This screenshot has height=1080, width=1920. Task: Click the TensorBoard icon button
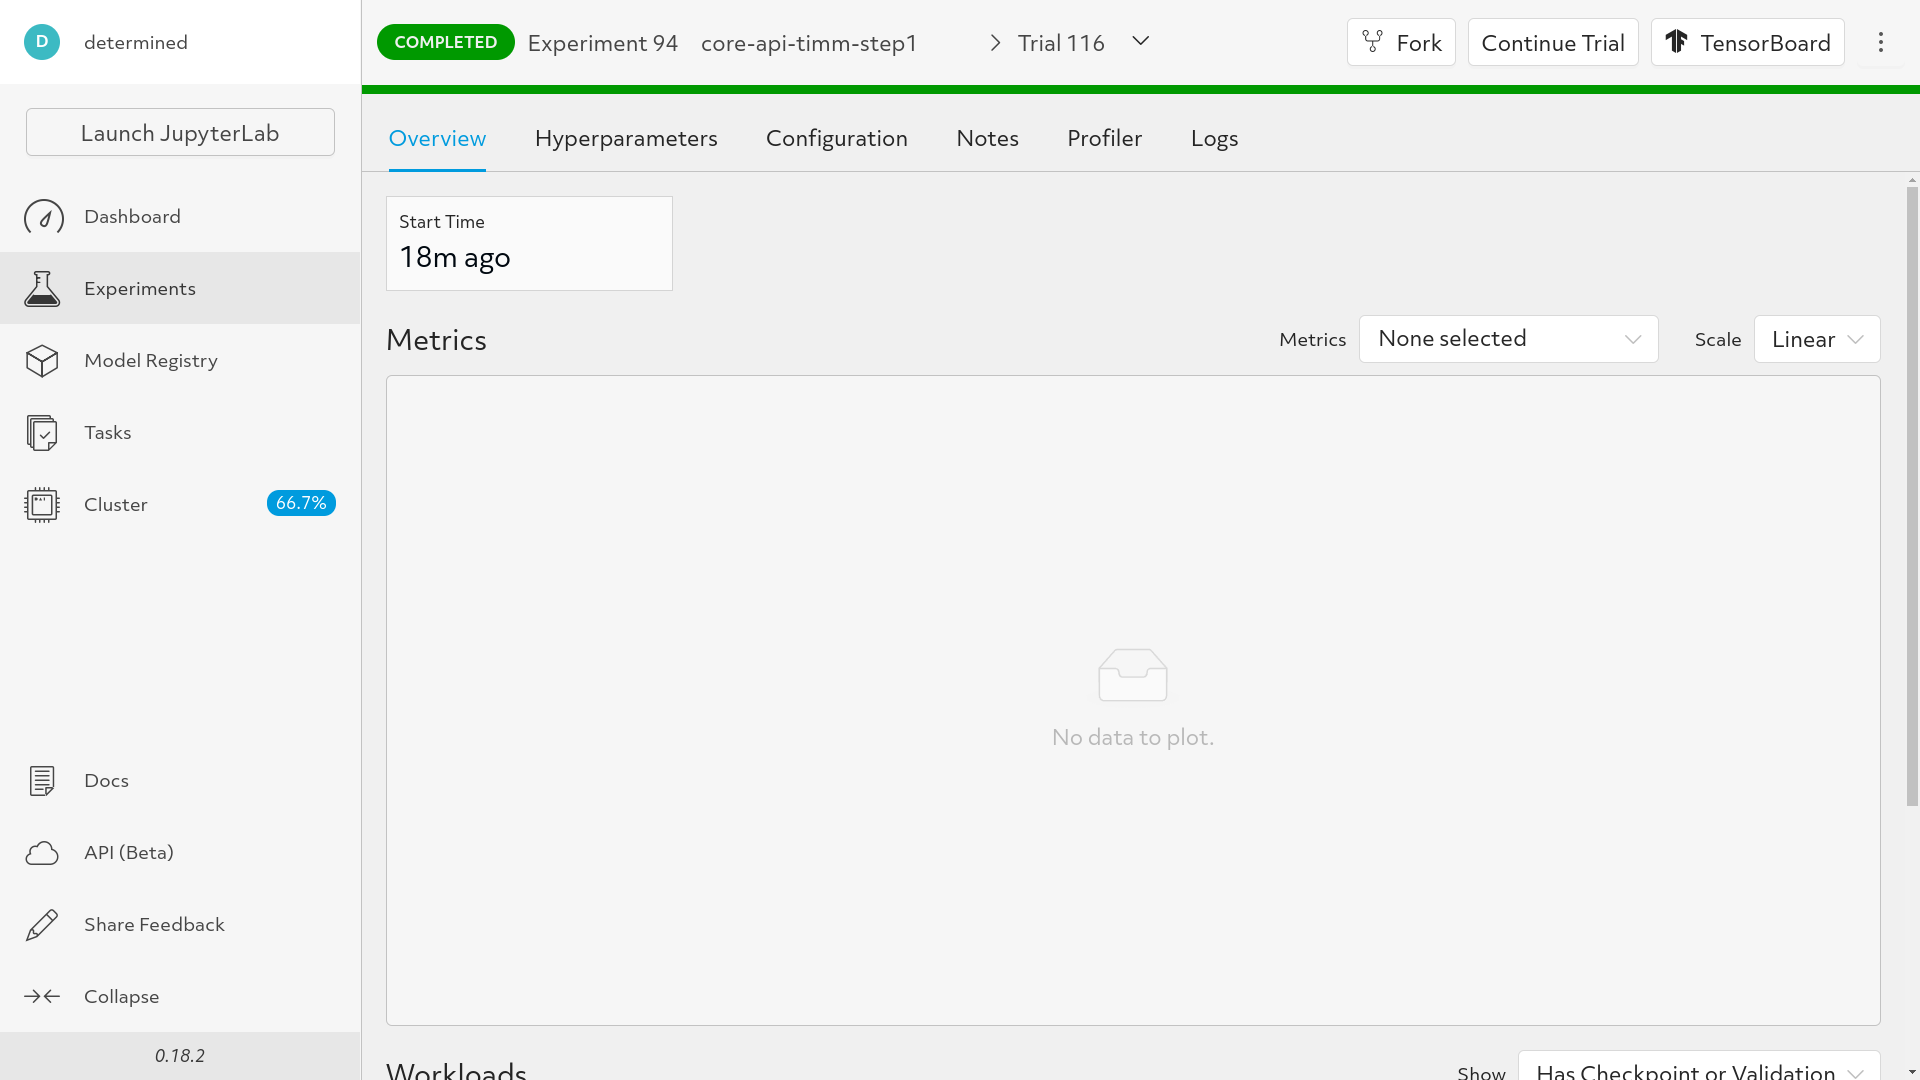[x=1677, y=42]
